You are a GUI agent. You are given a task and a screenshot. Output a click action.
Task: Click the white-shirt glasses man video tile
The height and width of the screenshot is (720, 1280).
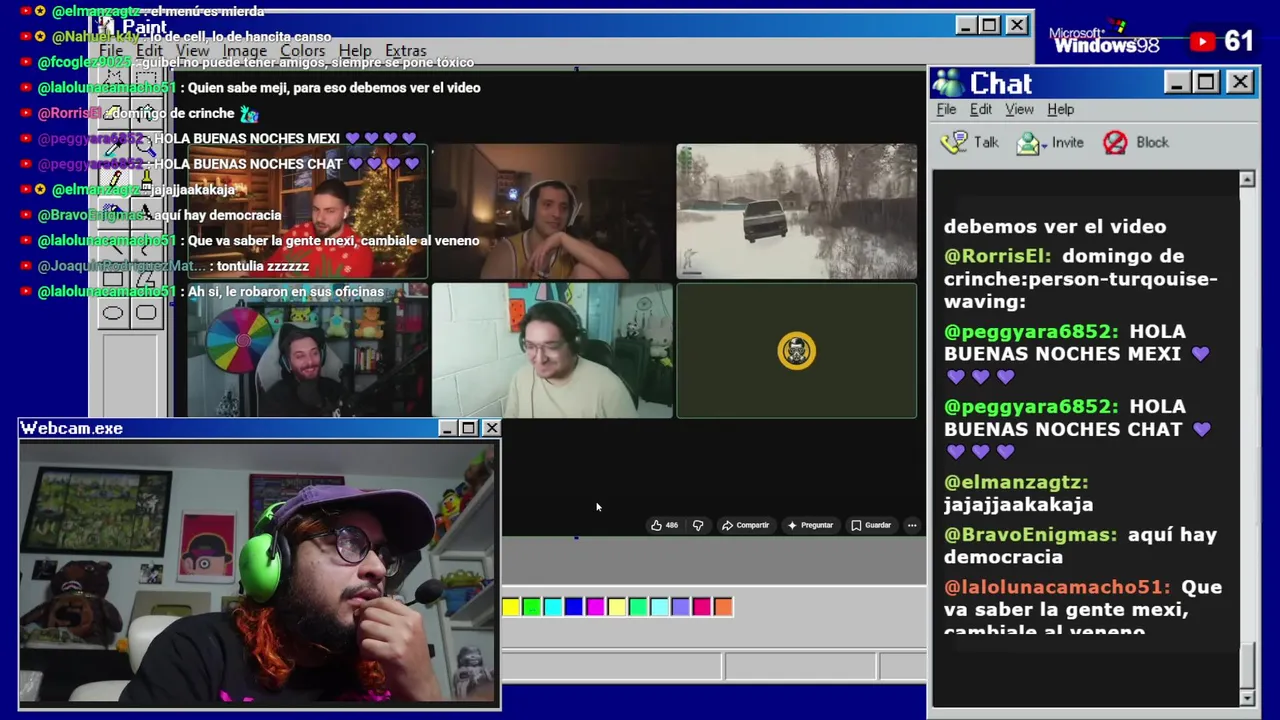(x=553, y=350)
